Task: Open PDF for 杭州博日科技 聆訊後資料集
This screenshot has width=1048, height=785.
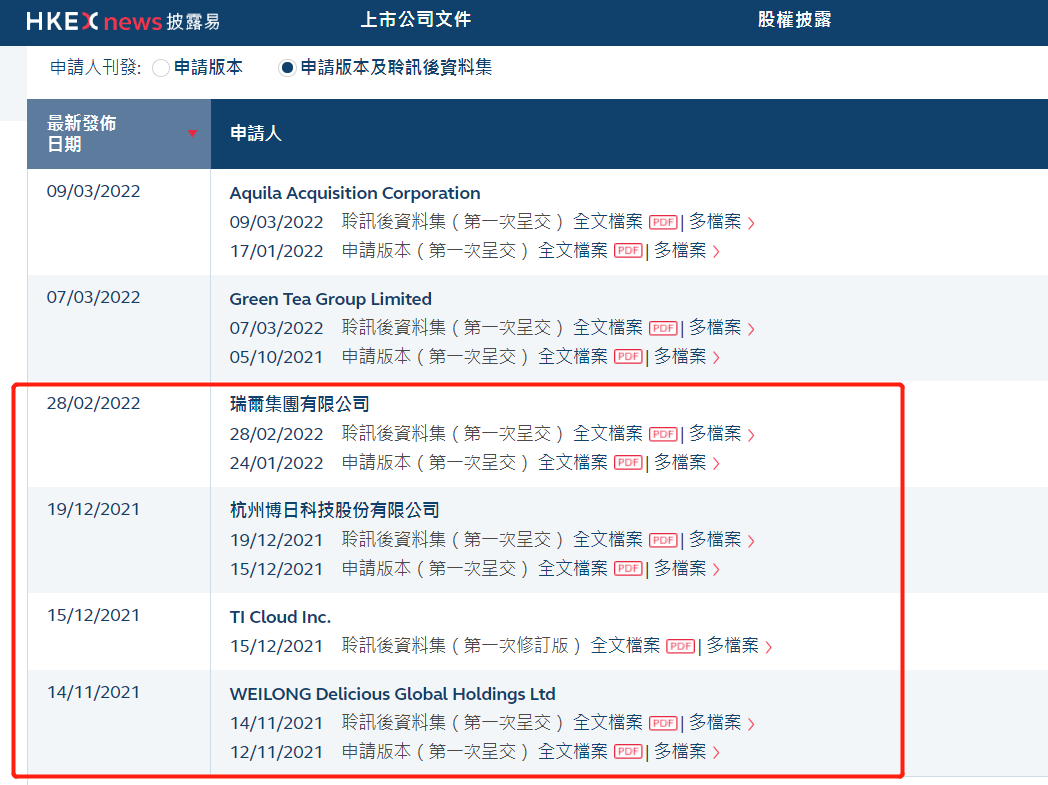Action: point(663,539)
